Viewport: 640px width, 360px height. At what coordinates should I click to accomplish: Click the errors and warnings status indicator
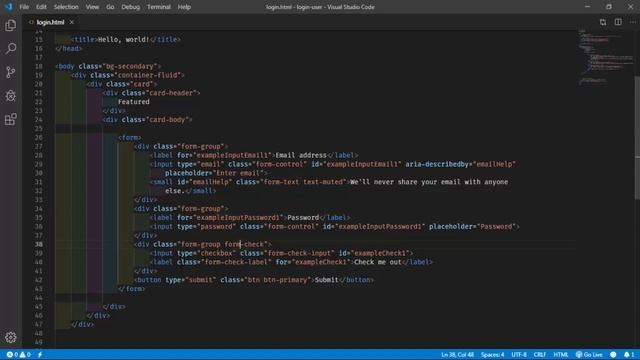point(19,355)
